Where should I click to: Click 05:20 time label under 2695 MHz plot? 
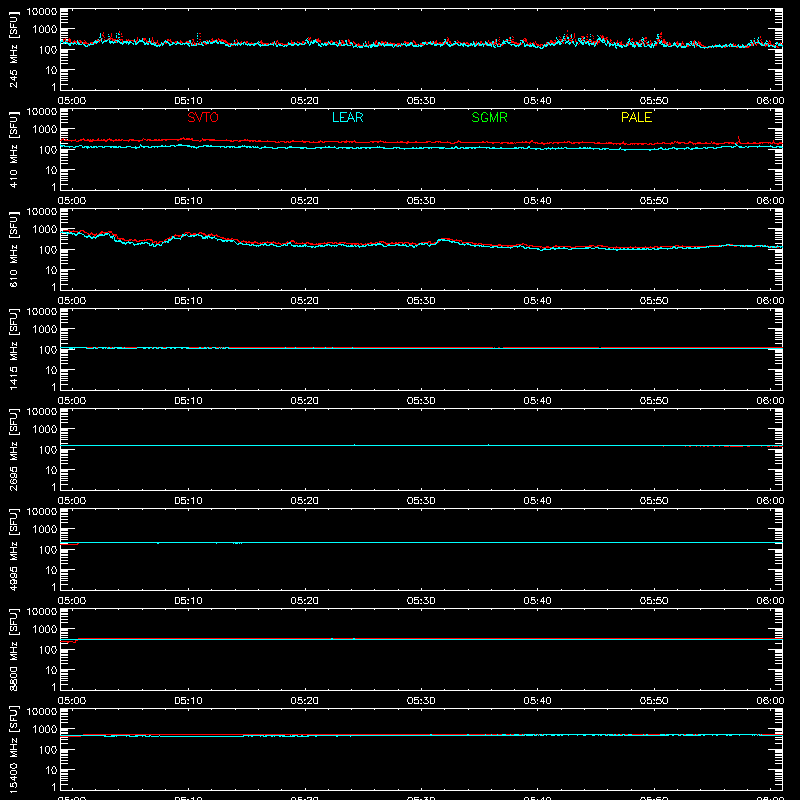tap(305, 501)
